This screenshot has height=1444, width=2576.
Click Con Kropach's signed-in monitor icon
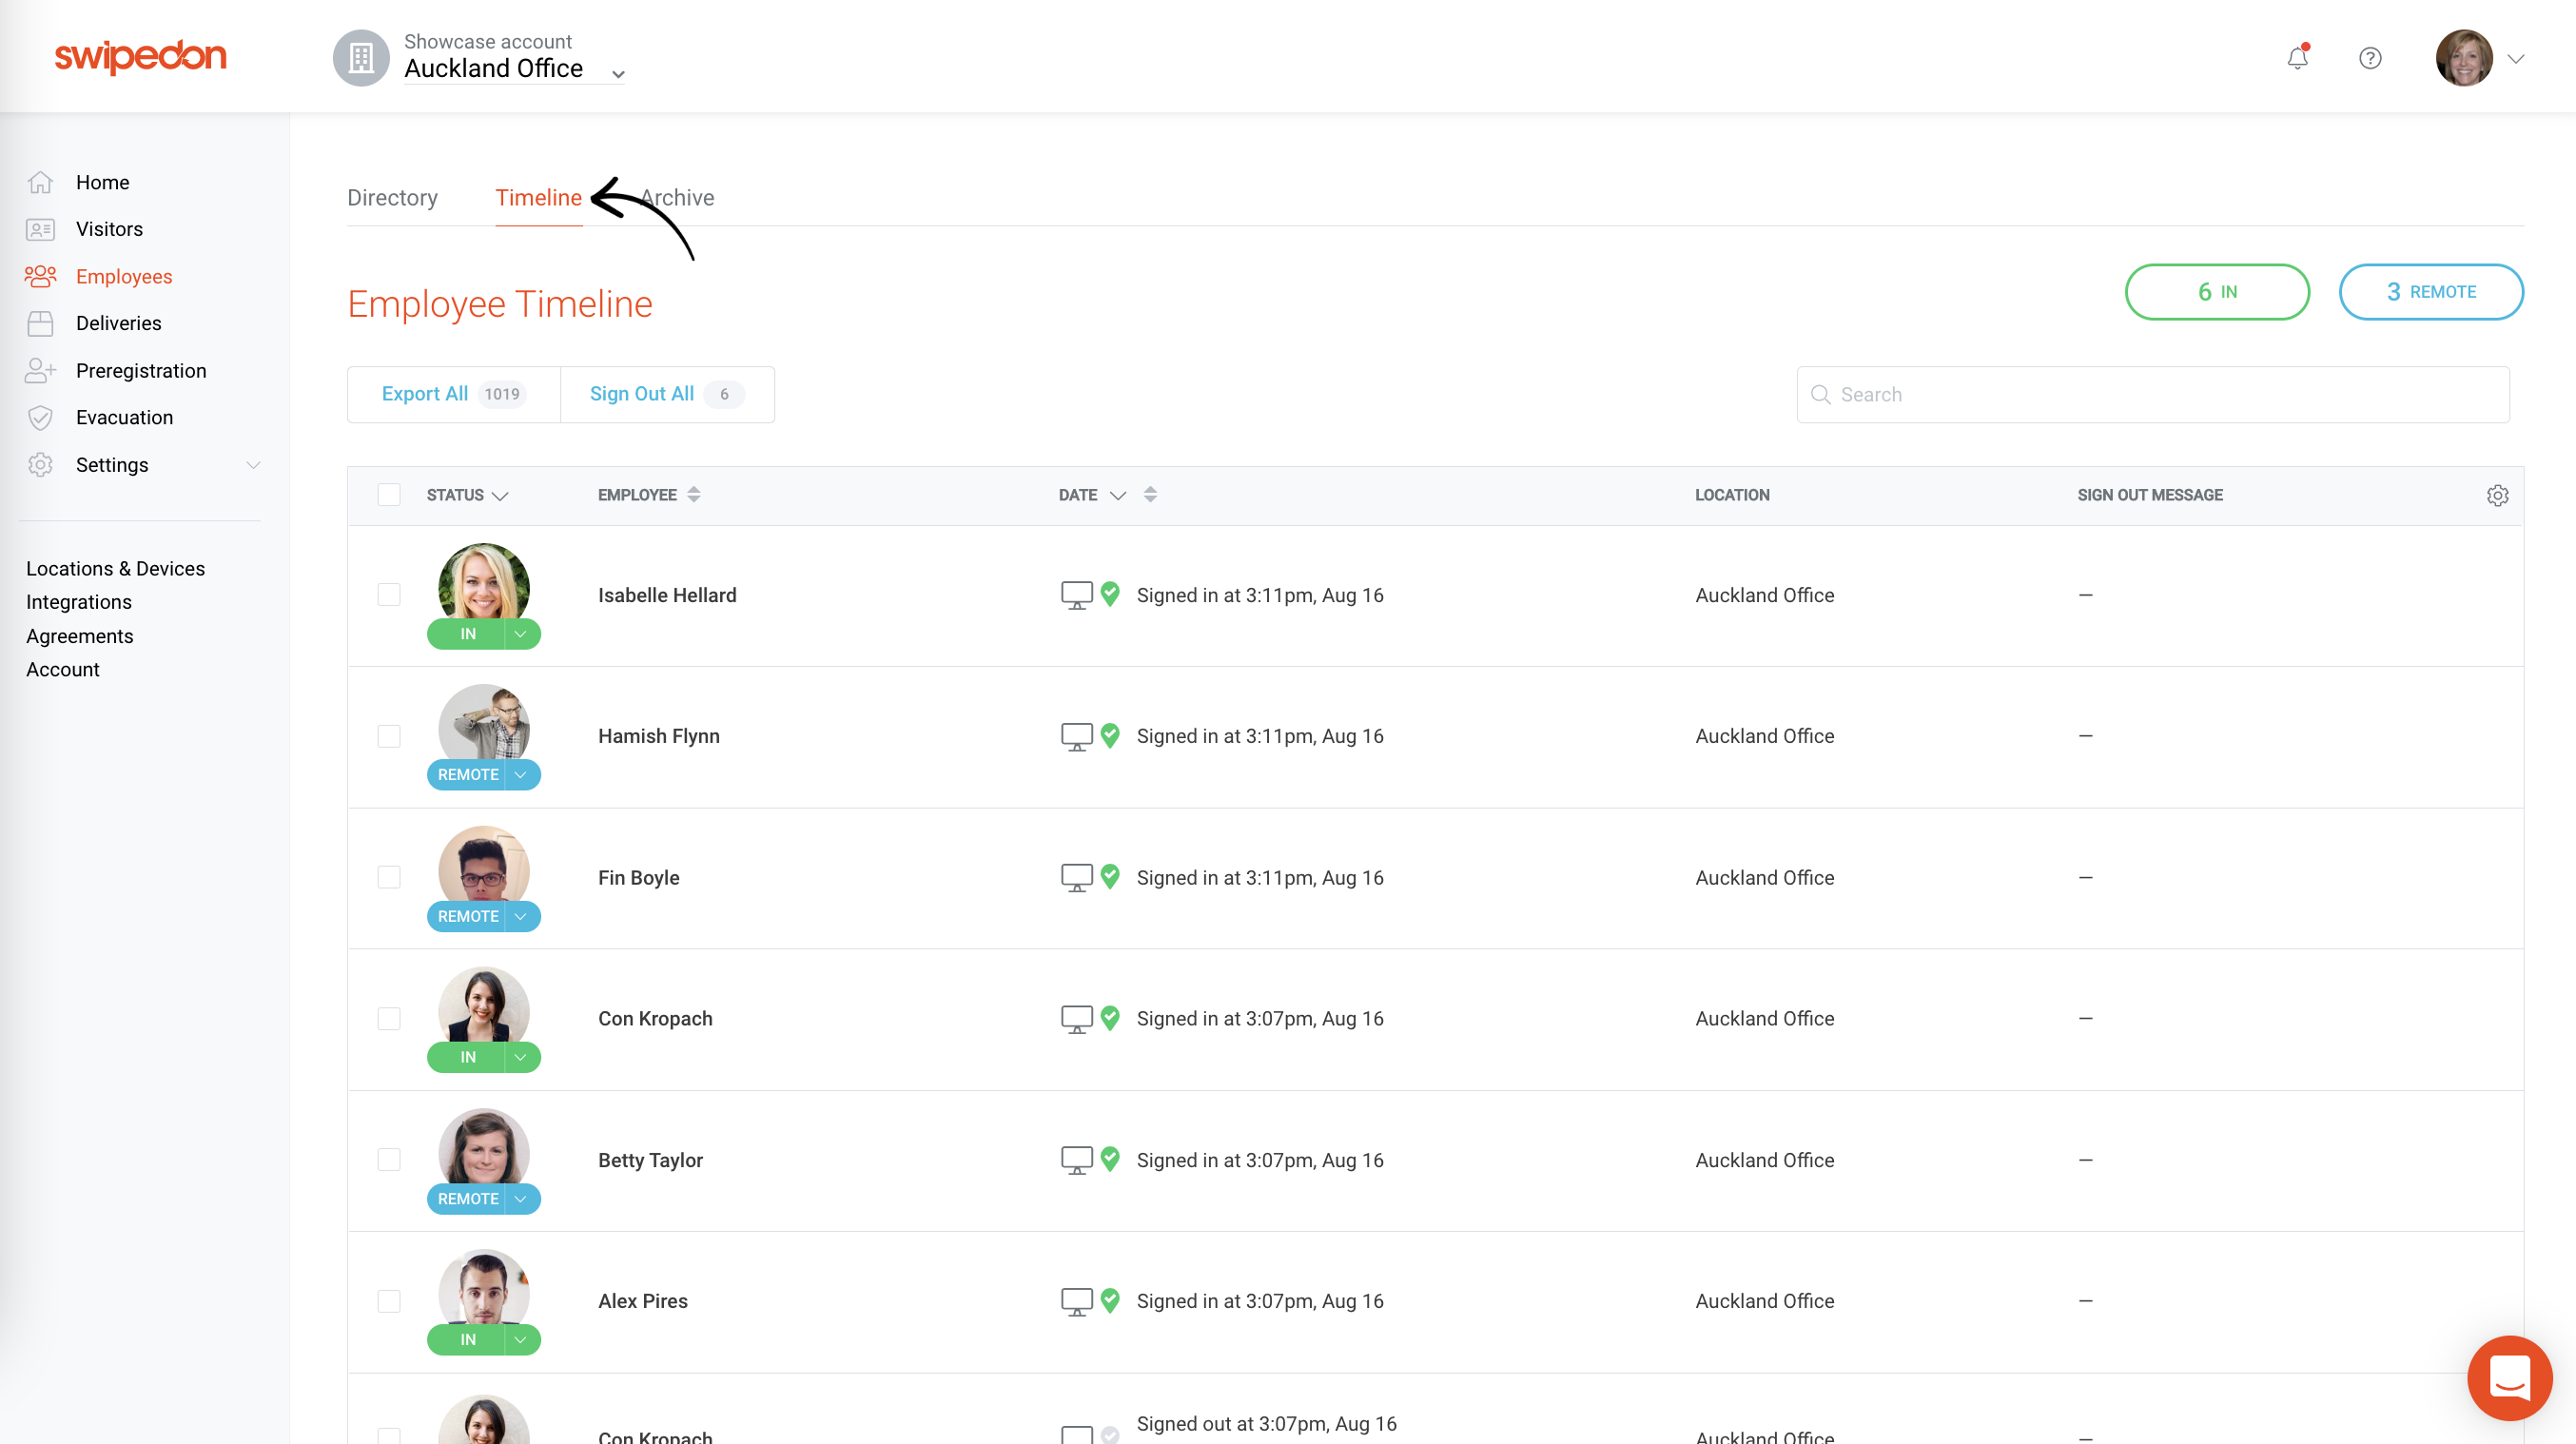(1076, 1019)
